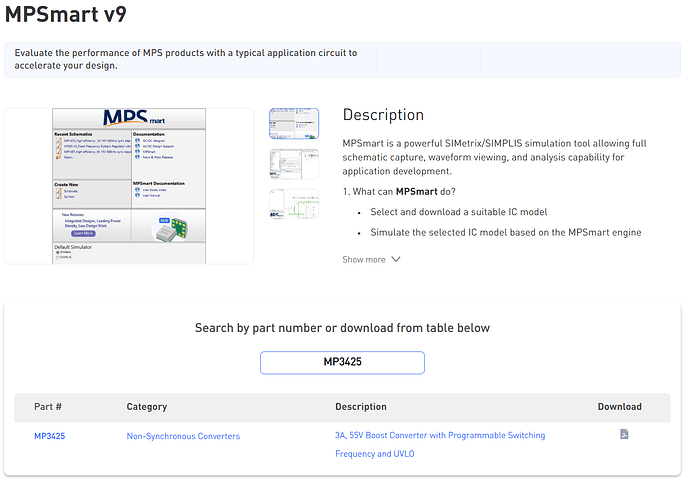Click 'Search by part number' heading text
The width and height of the screenshot is (690, 479).
(342, 328)
